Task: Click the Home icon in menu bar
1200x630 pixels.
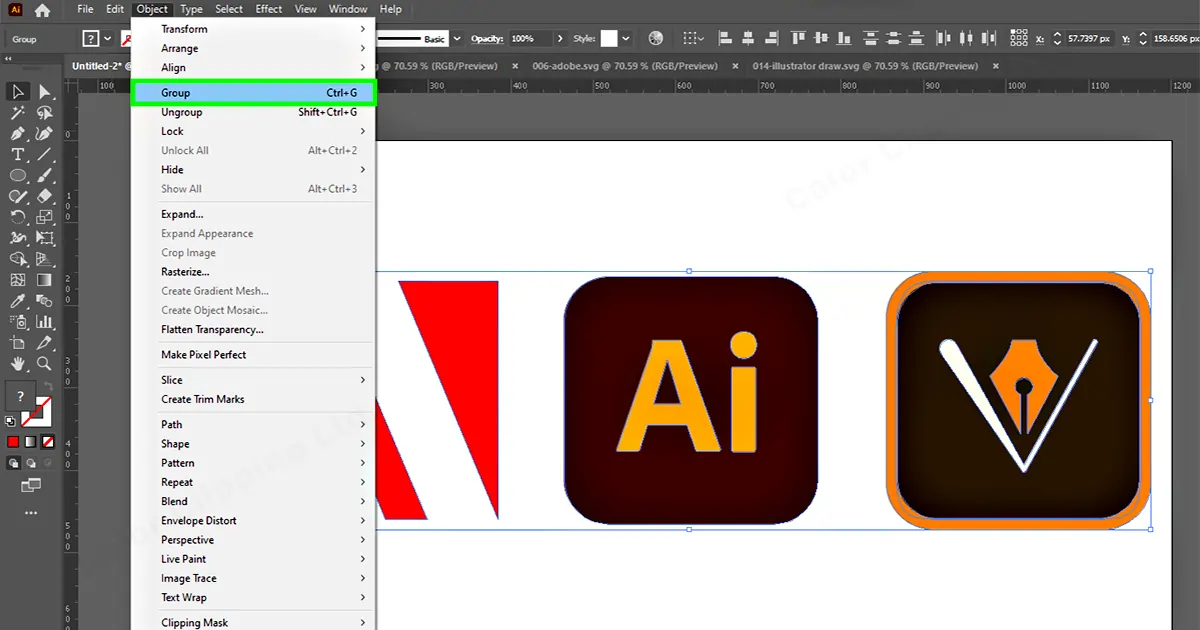Action: click(x=42, y=10)
